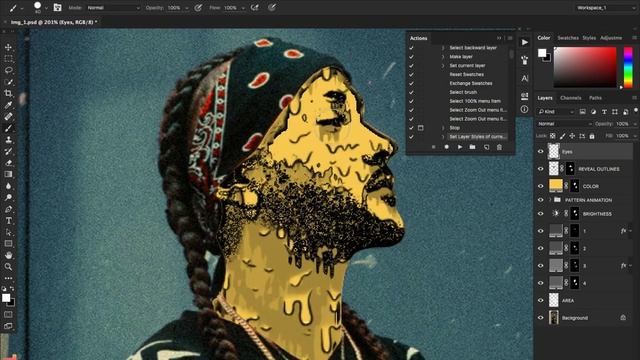Screen dimensions: 640x360
Task: Filter layers by type (T) icon
Action: point(604,111)
